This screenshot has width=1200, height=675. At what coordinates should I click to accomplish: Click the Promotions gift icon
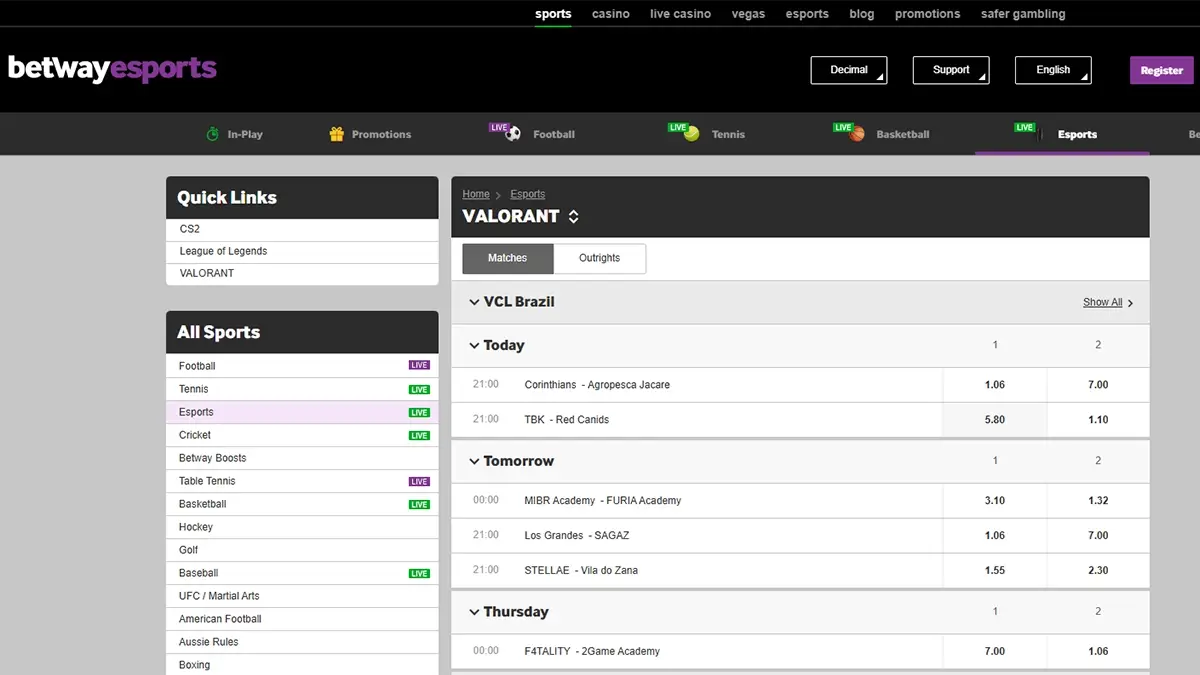click(335, 133)
